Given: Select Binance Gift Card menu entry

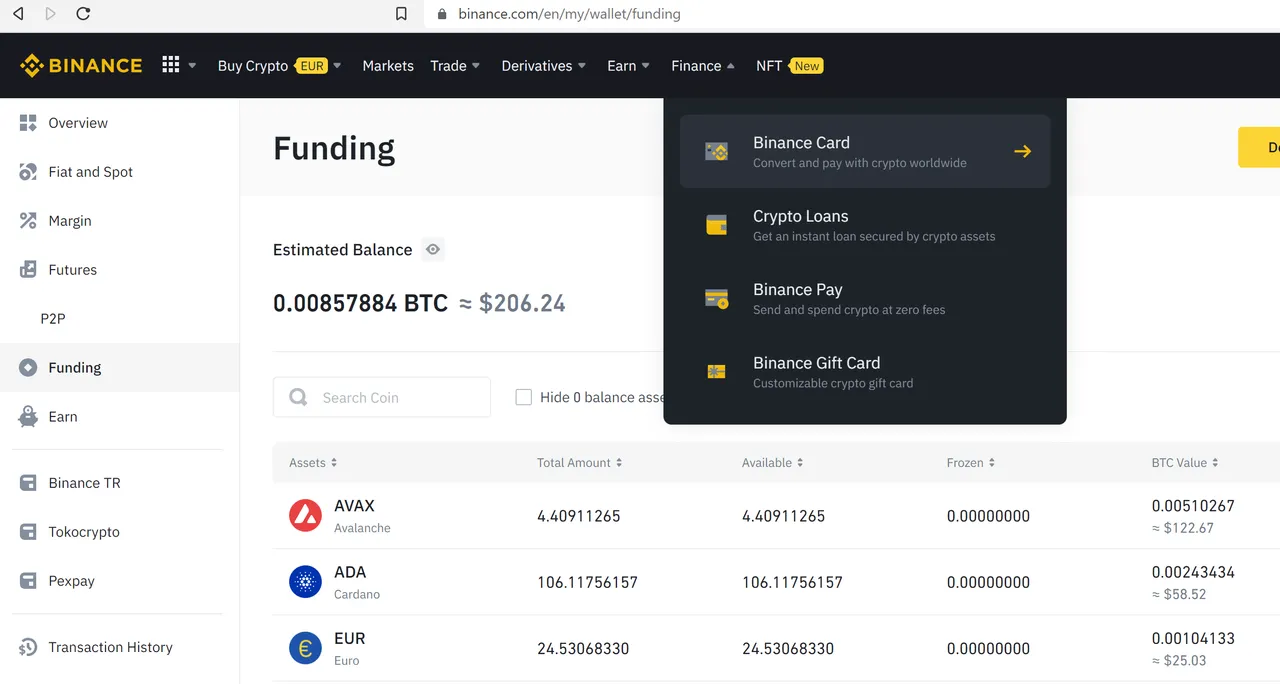Looking at the screenshot, I should point(865,372).
